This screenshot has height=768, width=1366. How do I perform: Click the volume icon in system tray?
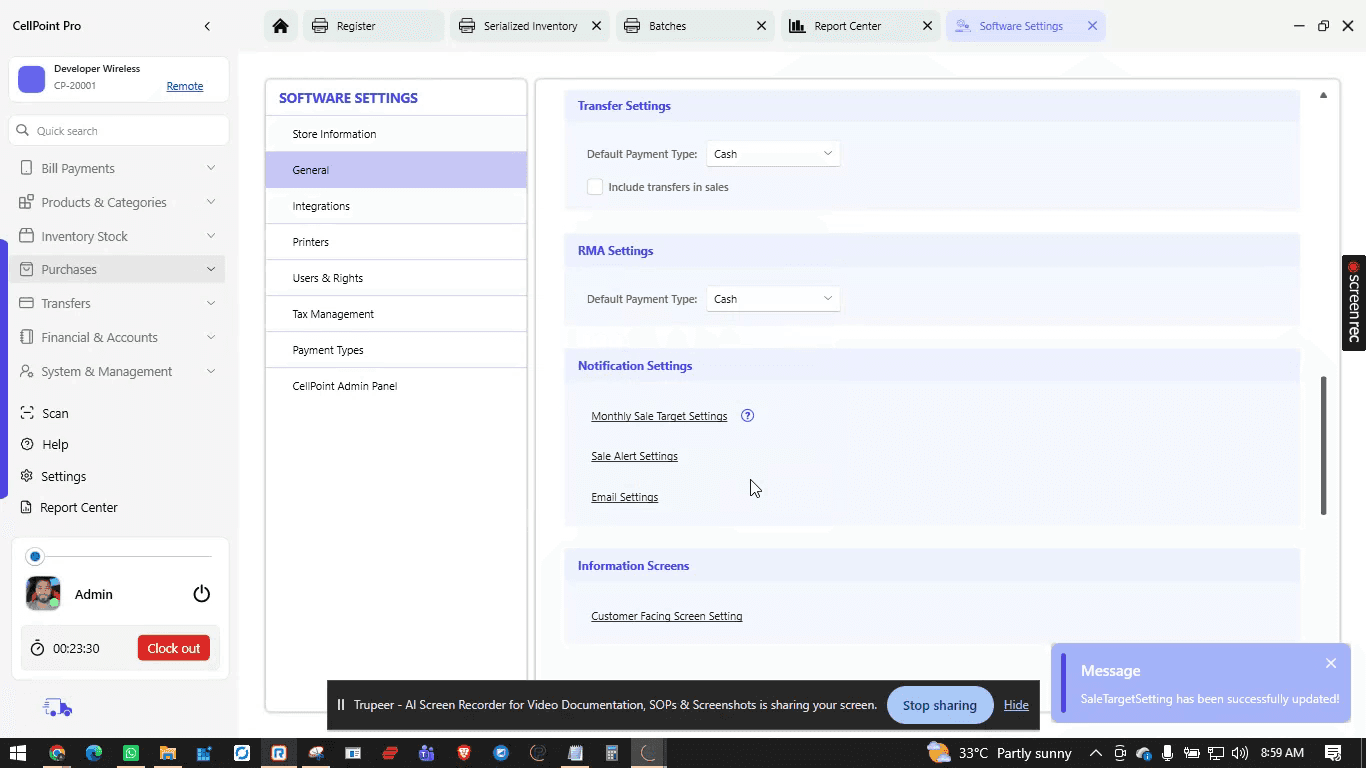coord(1240,753)
